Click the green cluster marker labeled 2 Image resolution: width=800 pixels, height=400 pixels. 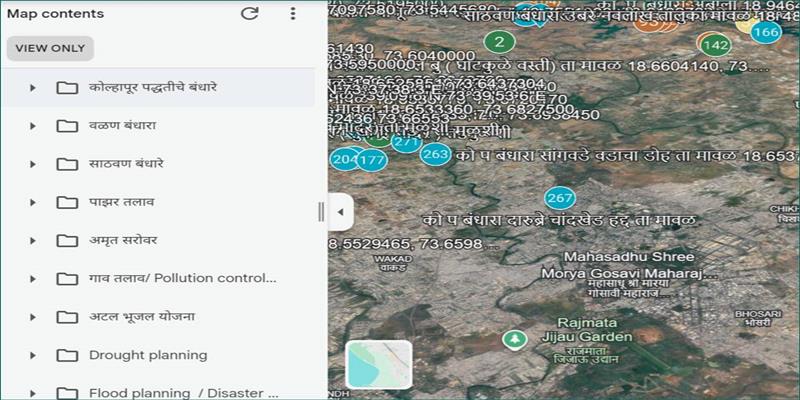499,41
